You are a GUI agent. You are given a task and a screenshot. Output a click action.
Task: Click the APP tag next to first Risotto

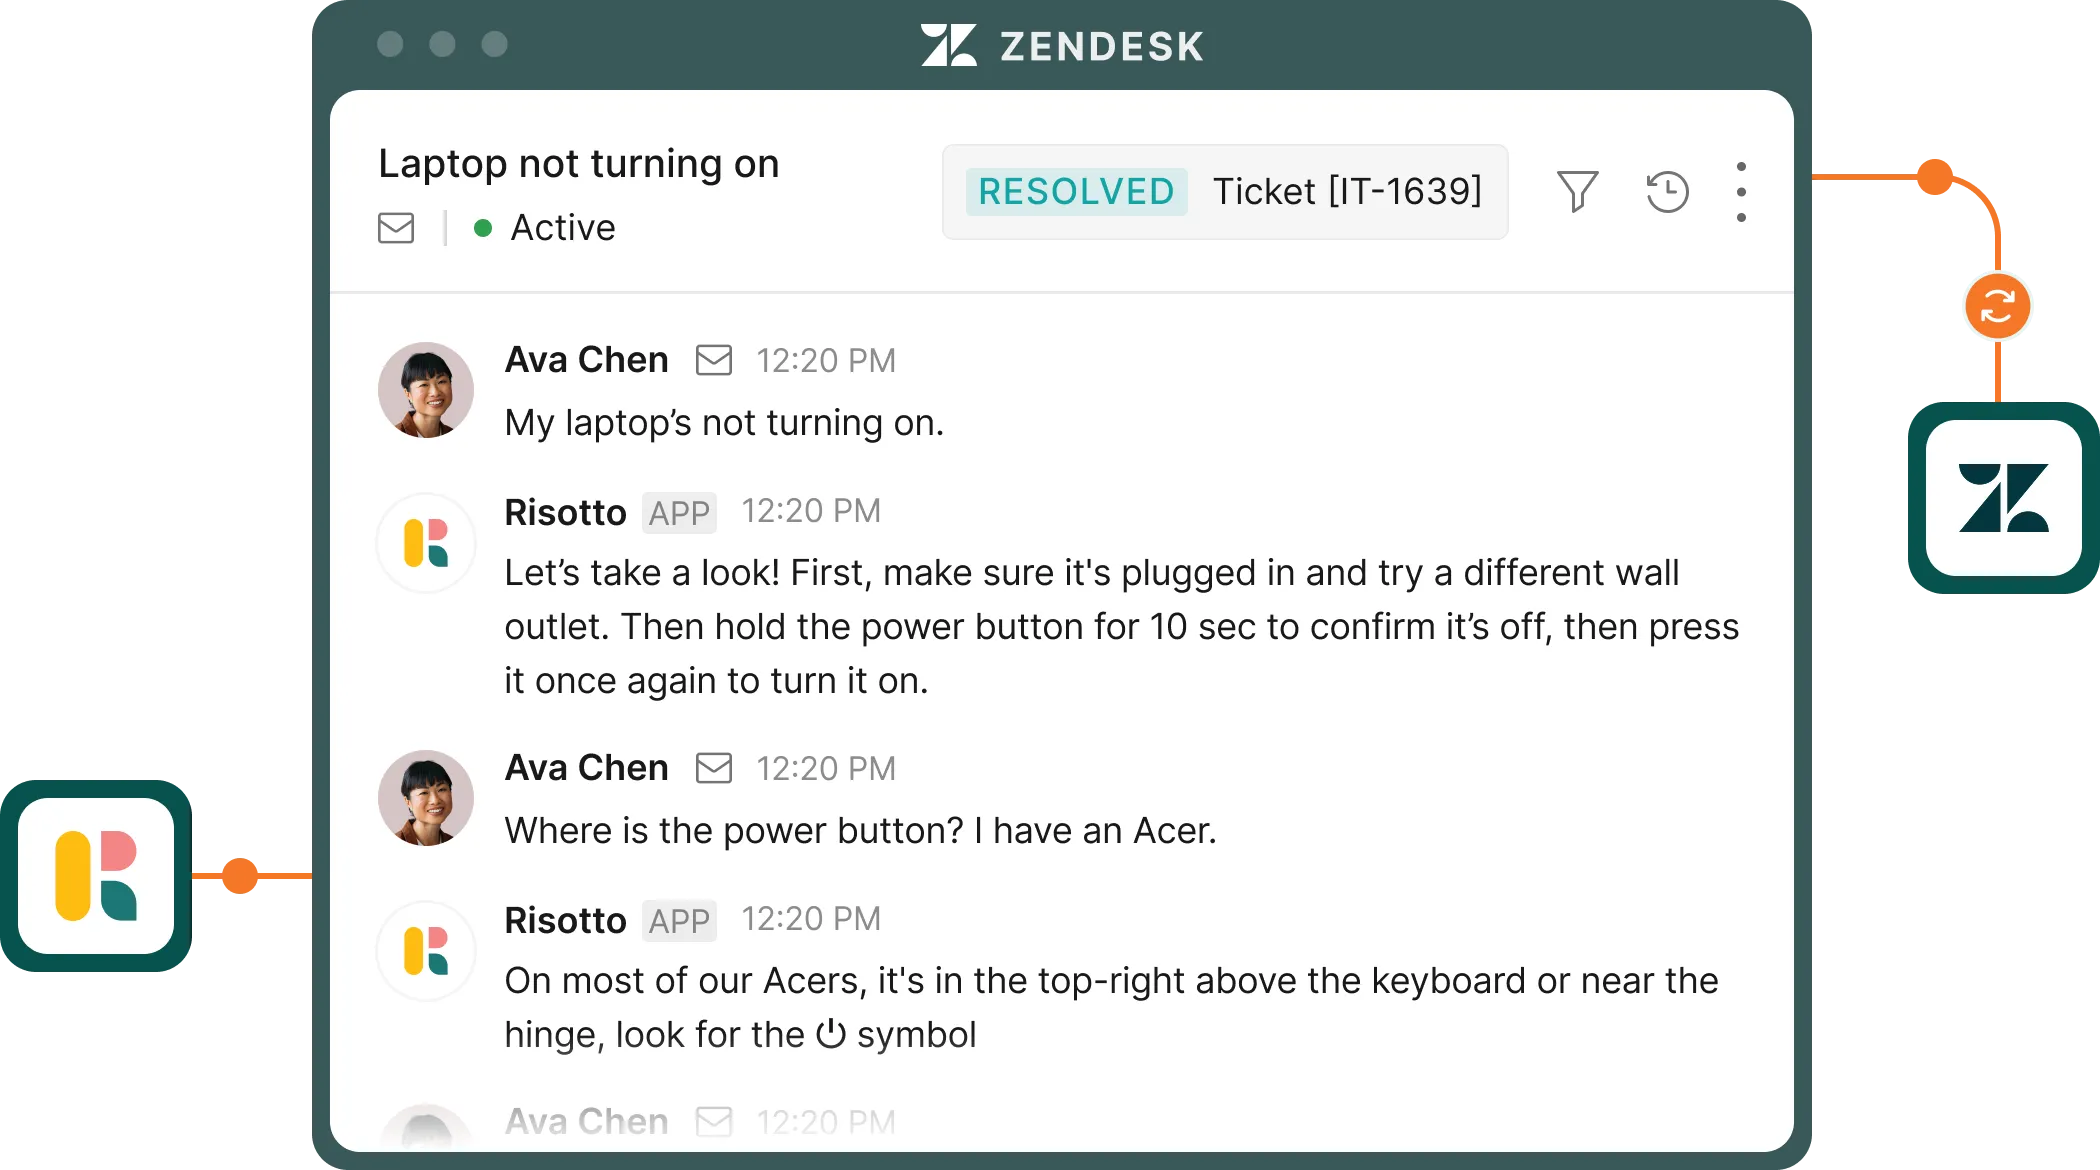coord(679,513)
